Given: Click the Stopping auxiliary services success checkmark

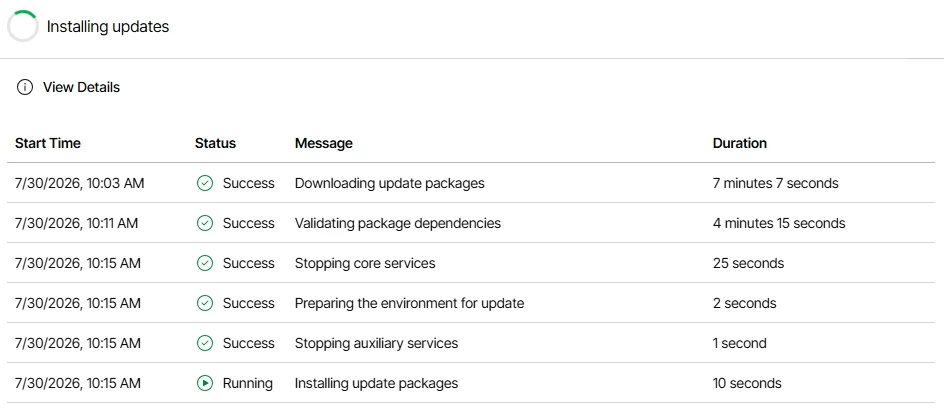Looking at the screenshot, I should (x=205, y=343).
